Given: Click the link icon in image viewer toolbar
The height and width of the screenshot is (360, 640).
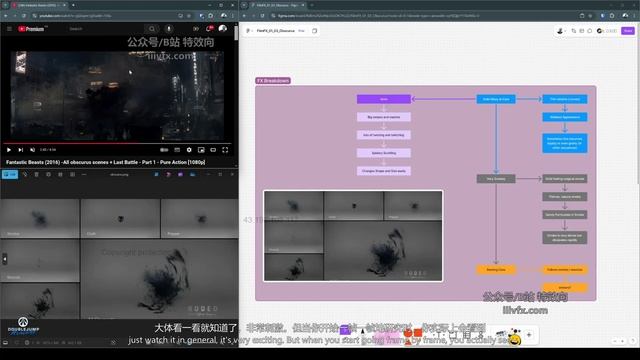Looking at the screenshot, I should click(x=25, y=175).
